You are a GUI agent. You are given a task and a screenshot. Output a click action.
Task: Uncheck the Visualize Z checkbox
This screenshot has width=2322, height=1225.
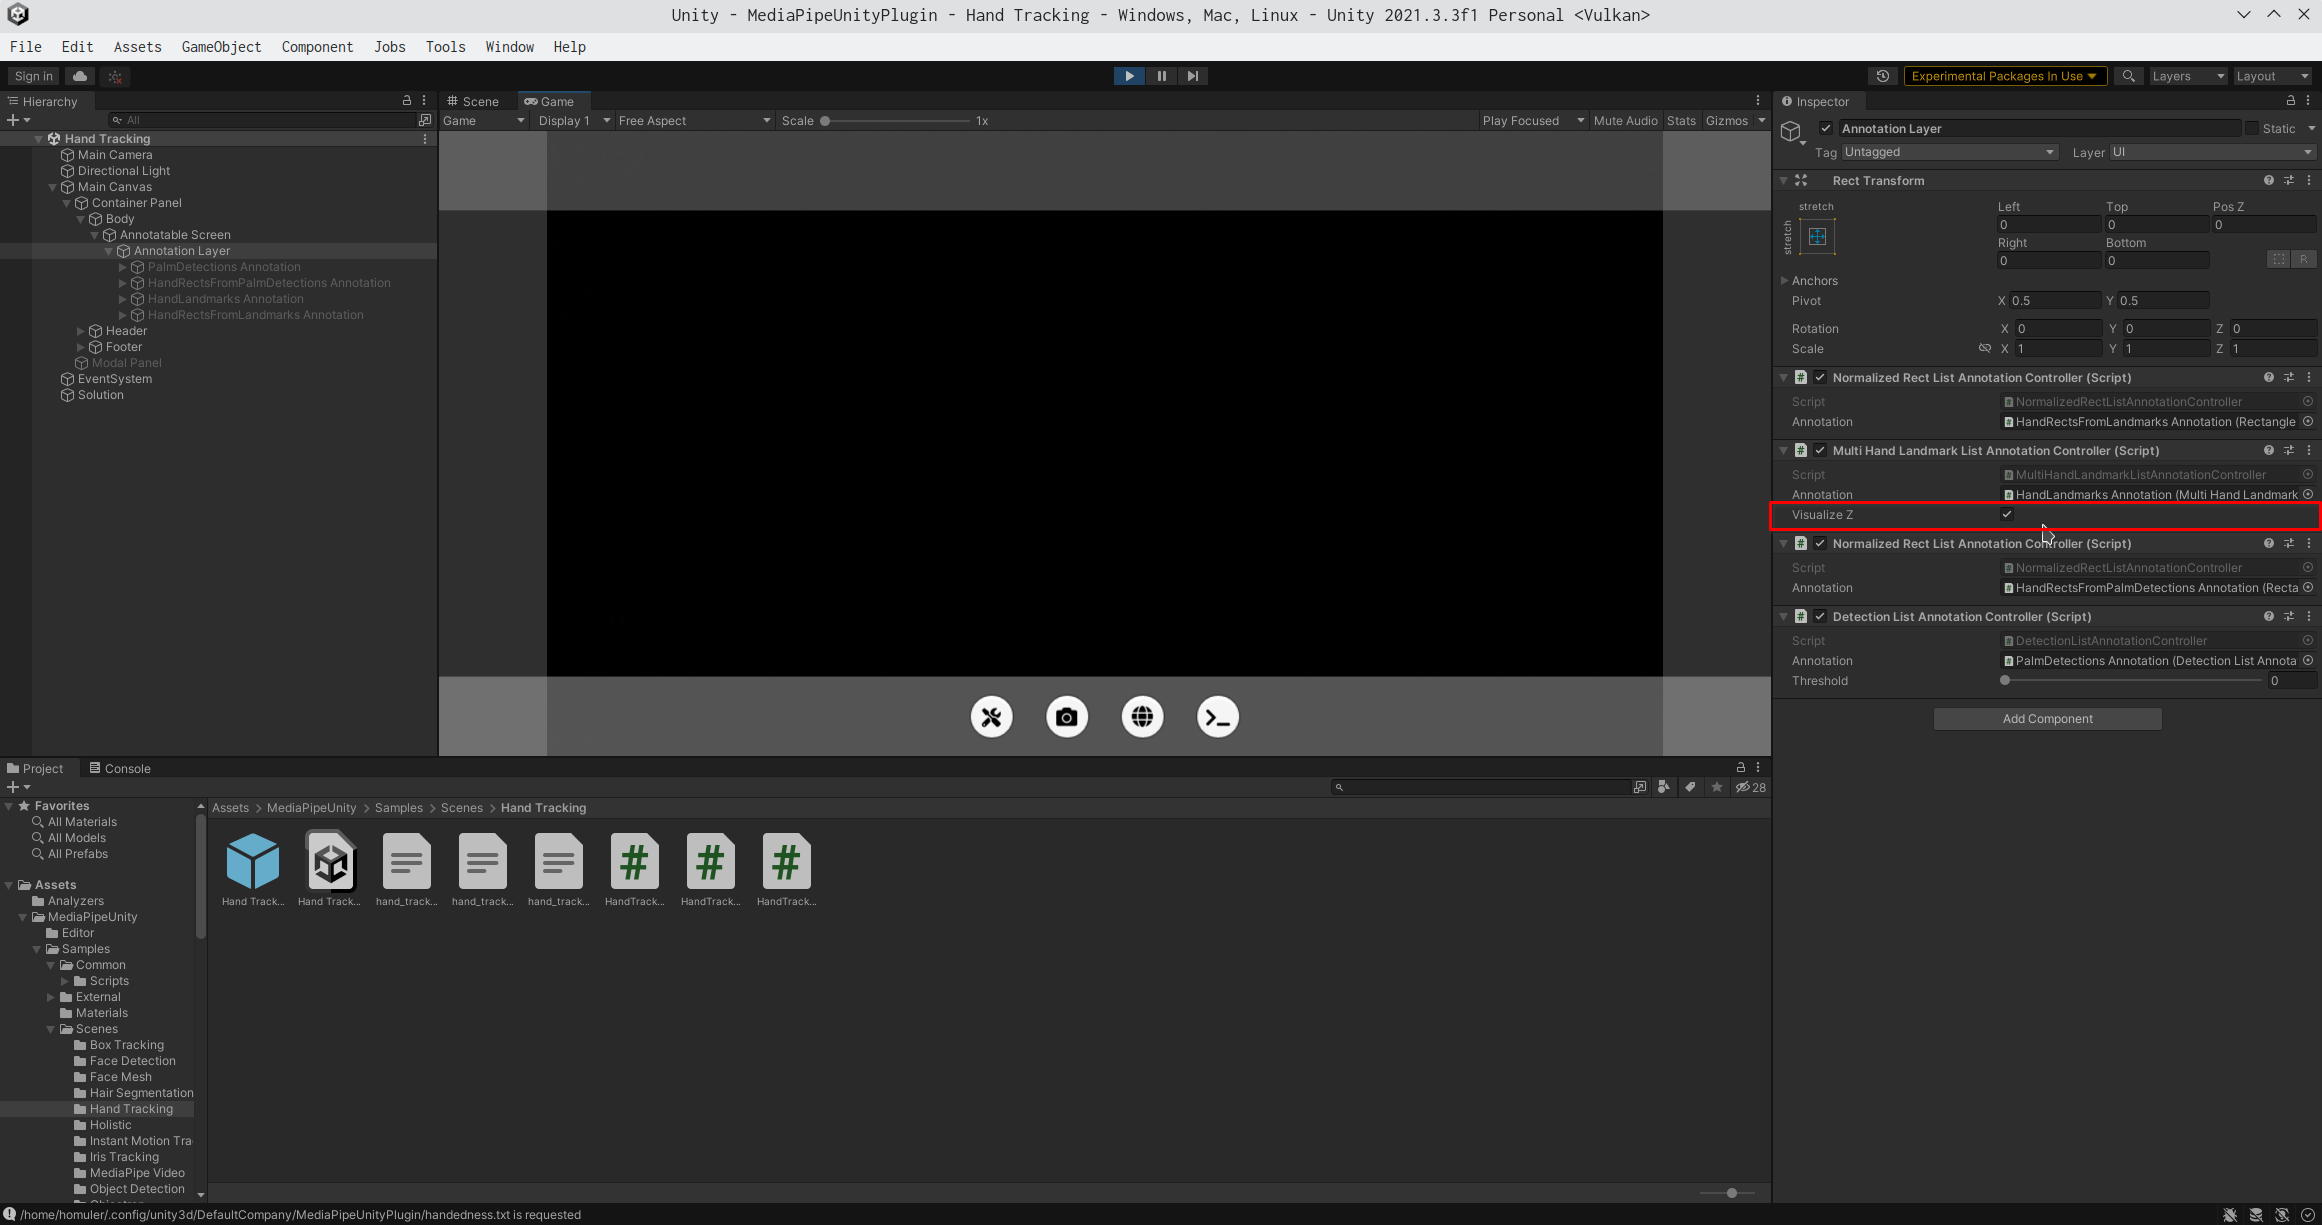pos(2007,514)
